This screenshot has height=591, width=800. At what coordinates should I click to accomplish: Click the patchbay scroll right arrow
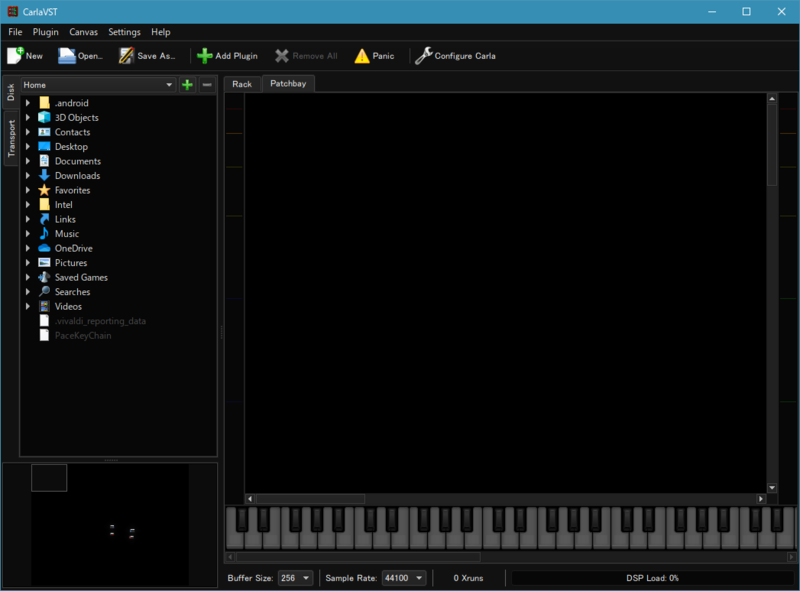pos(761,499)
